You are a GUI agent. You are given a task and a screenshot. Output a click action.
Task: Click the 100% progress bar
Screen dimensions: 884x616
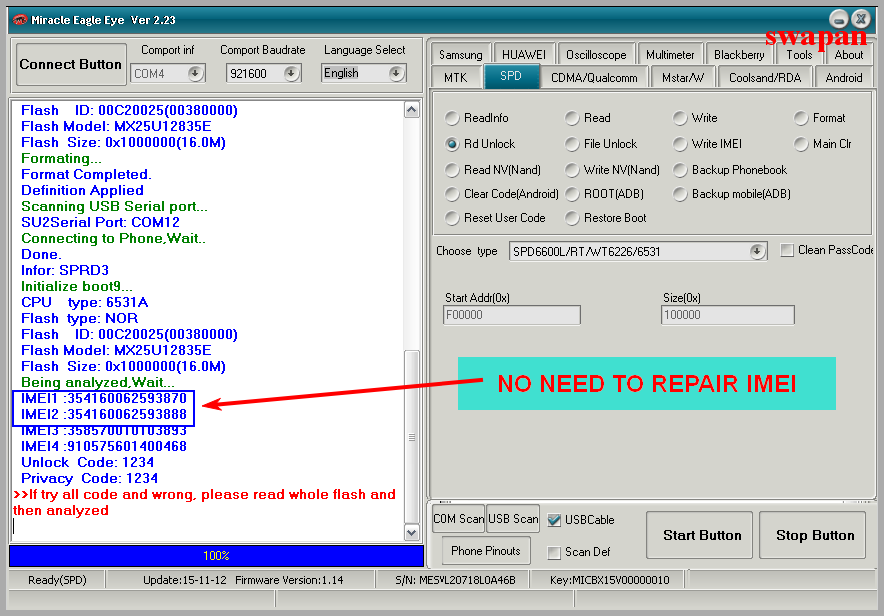[x=216, y=556]
